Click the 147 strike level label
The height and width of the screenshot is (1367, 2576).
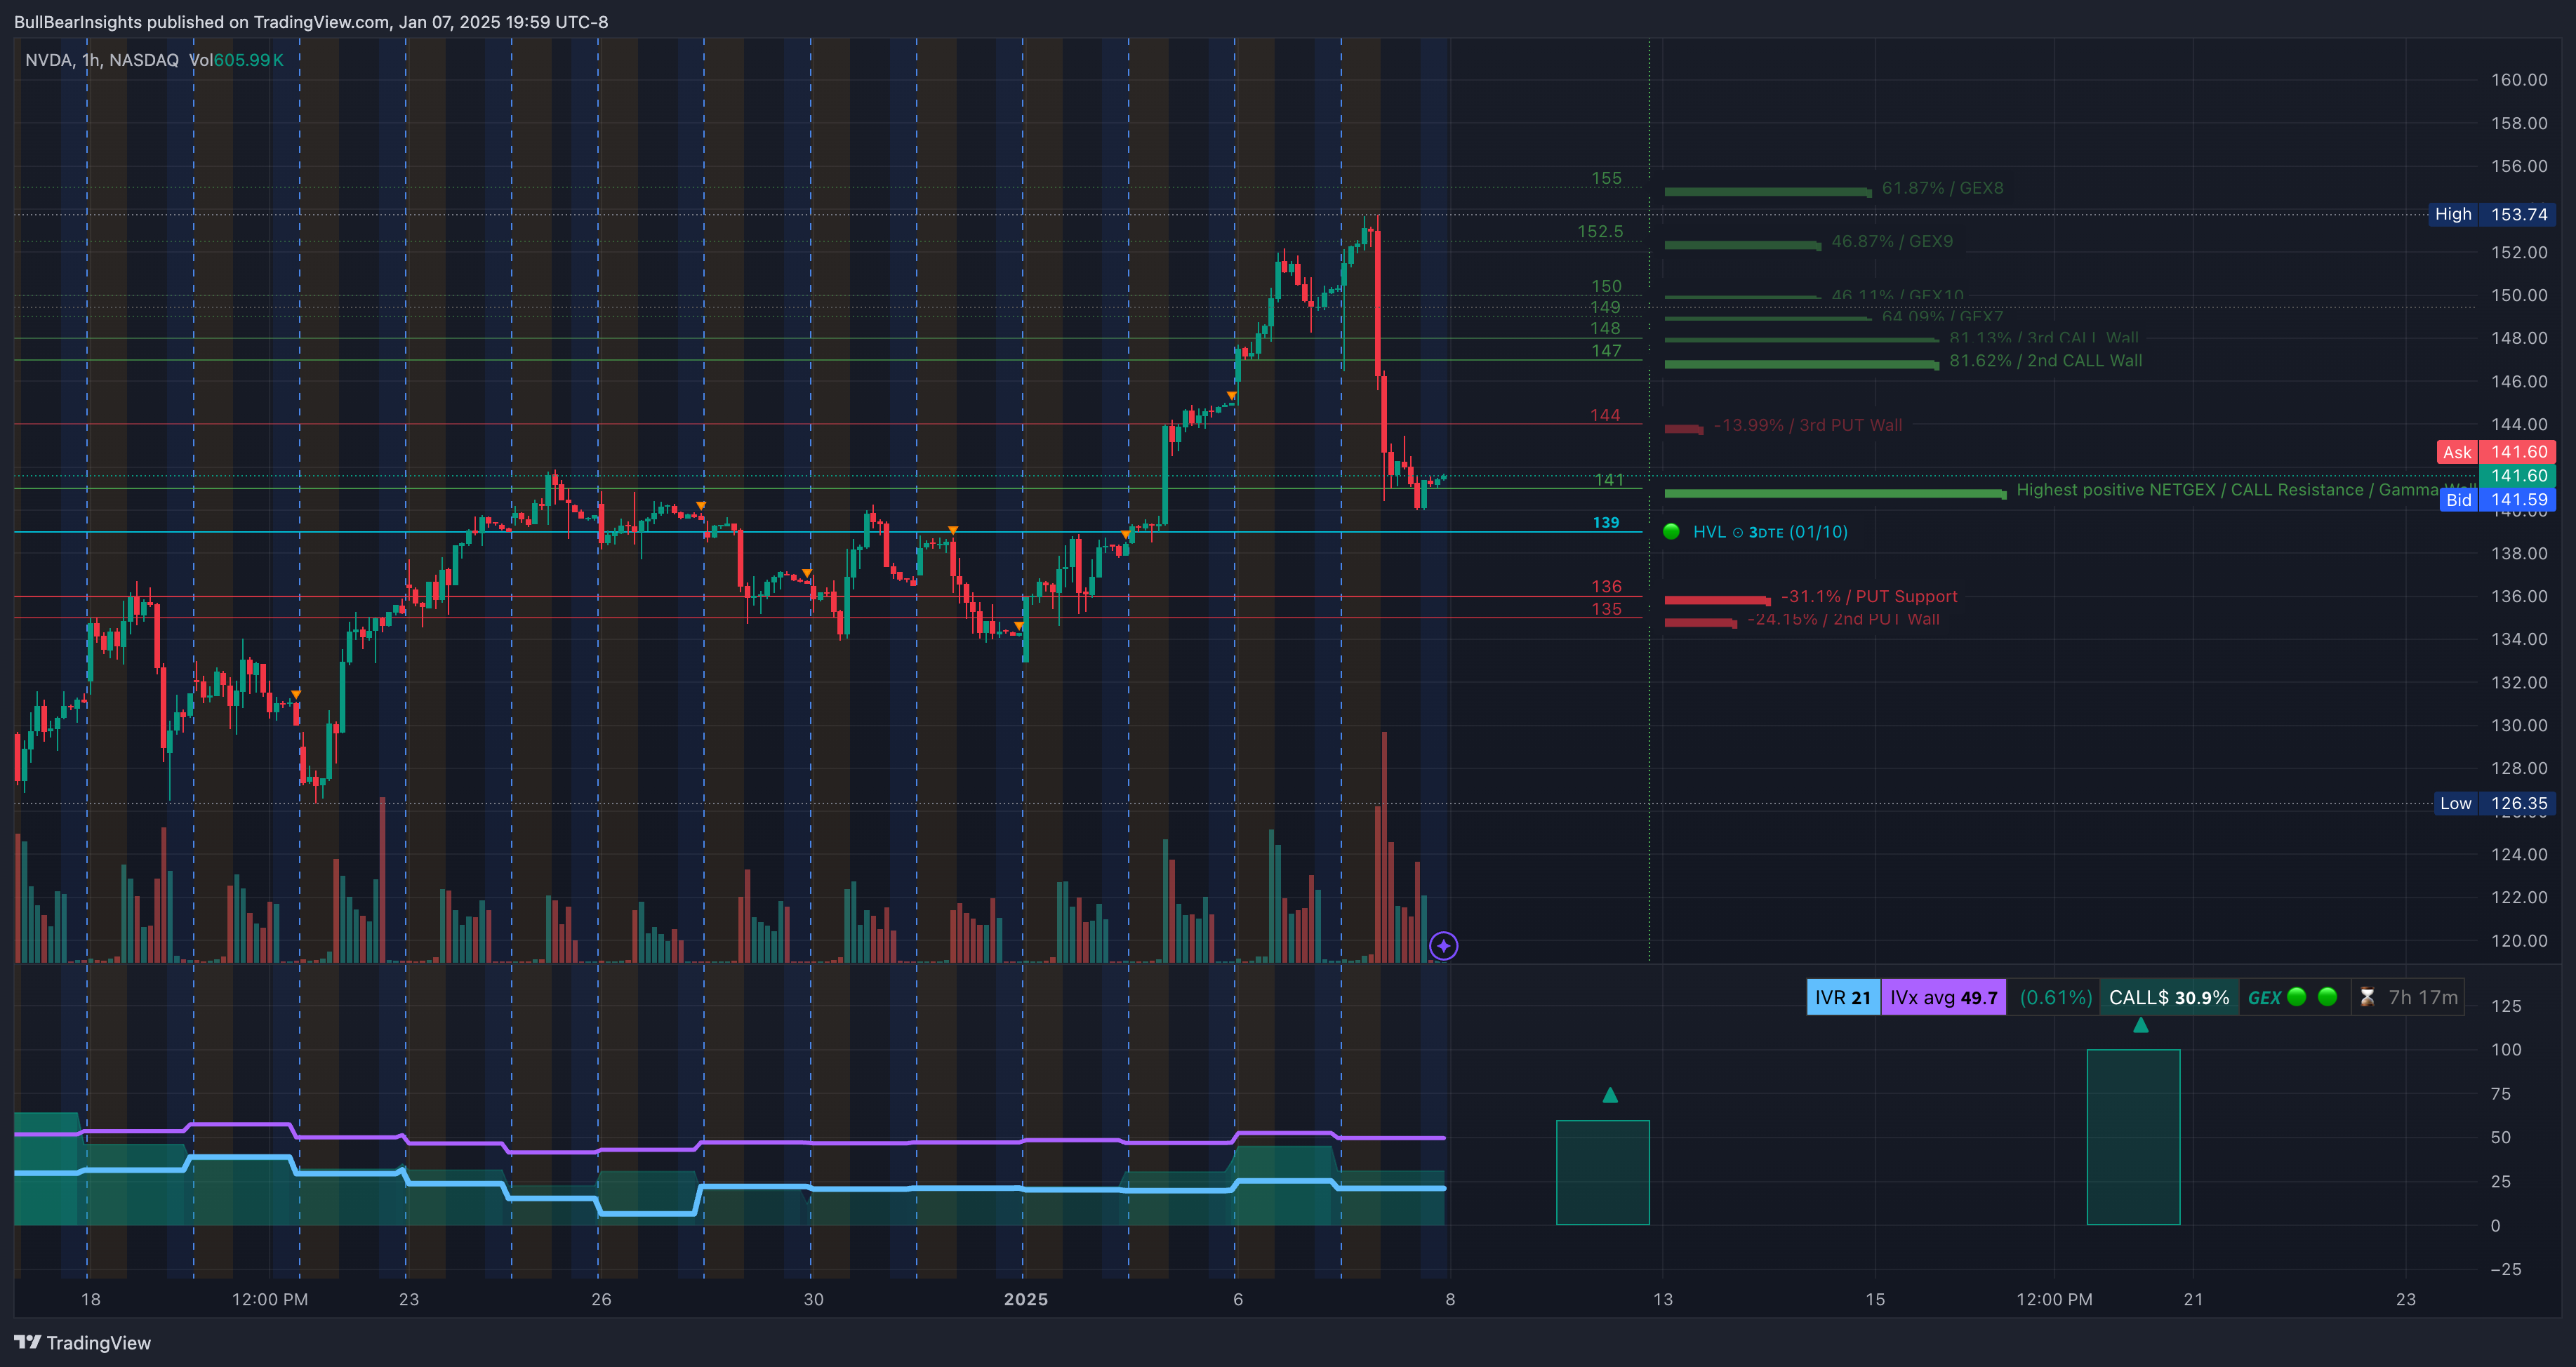1606,350
